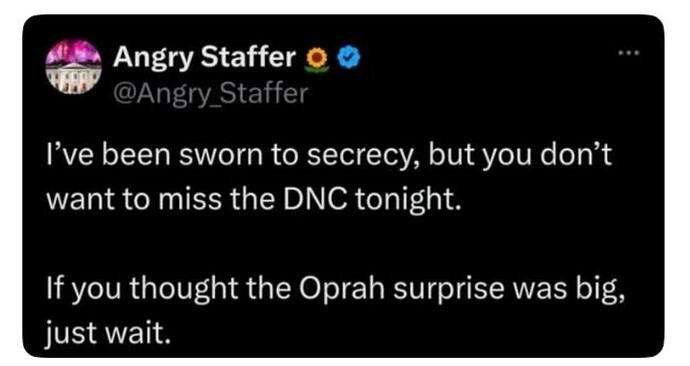Click the "just wait." closing line
Image resolution: width=690 pixels, height=366 pixels.
point(107,334)
